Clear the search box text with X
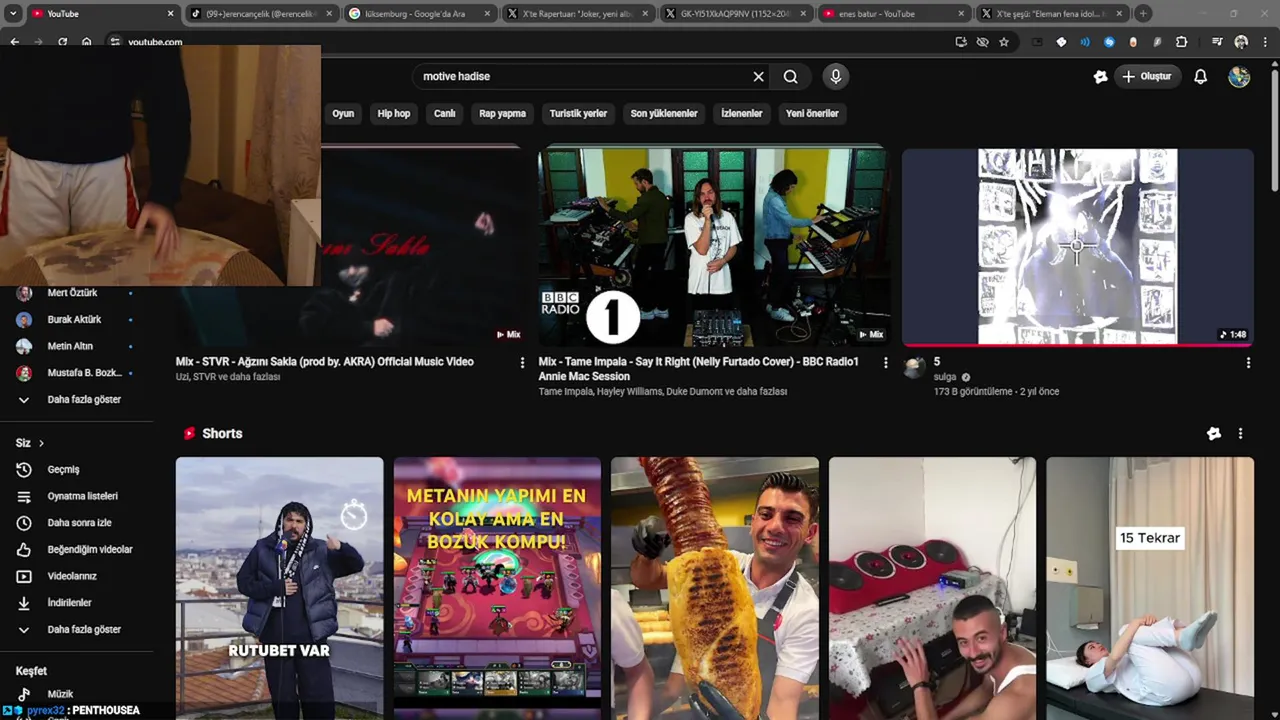Screen dimensions: 1280x720 758,76
